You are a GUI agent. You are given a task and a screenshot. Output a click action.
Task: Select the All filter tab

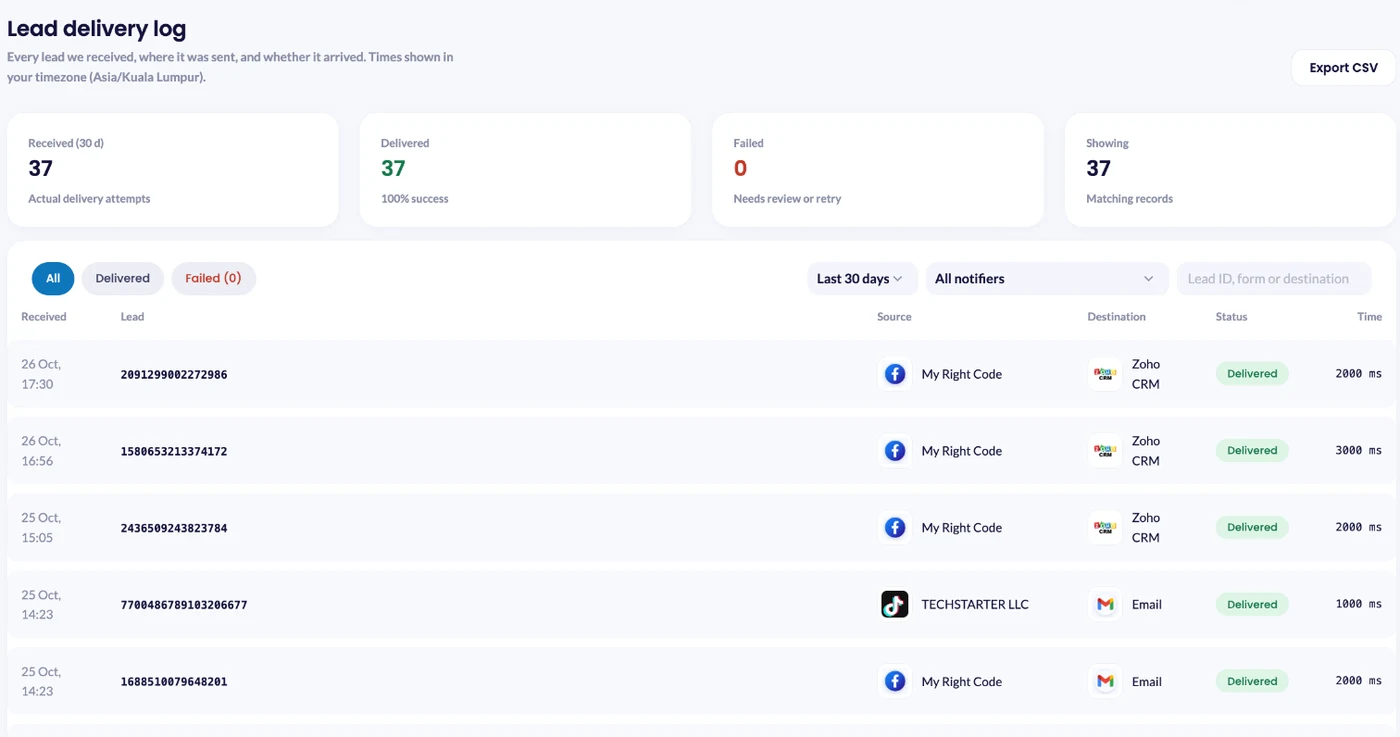click(x=53, y=279)
